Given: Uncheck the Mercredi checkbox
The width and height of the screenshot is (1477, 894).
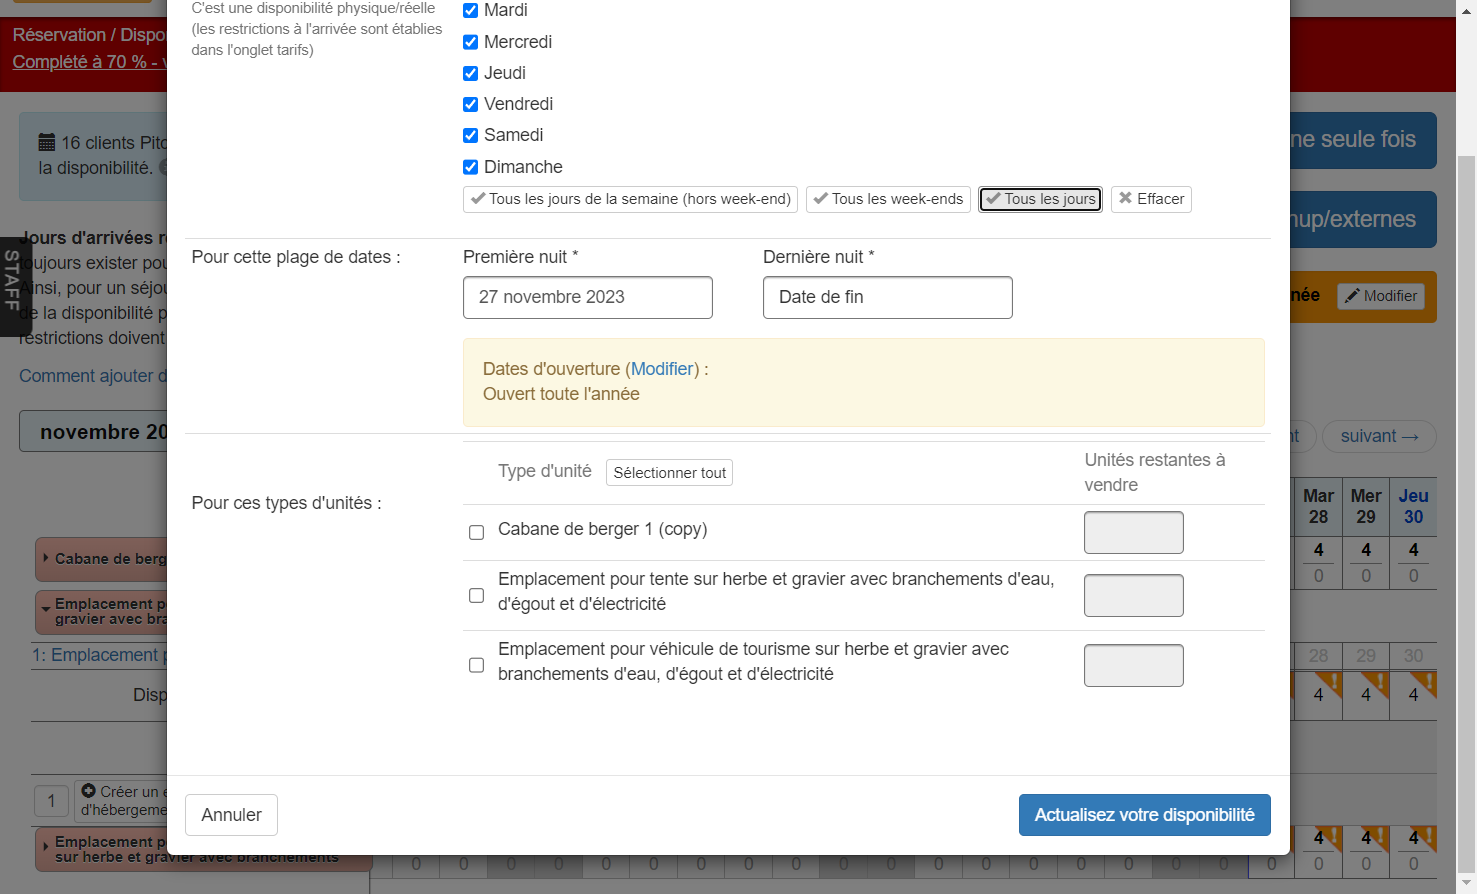Looking at the screenshot, I should point(470,42).
